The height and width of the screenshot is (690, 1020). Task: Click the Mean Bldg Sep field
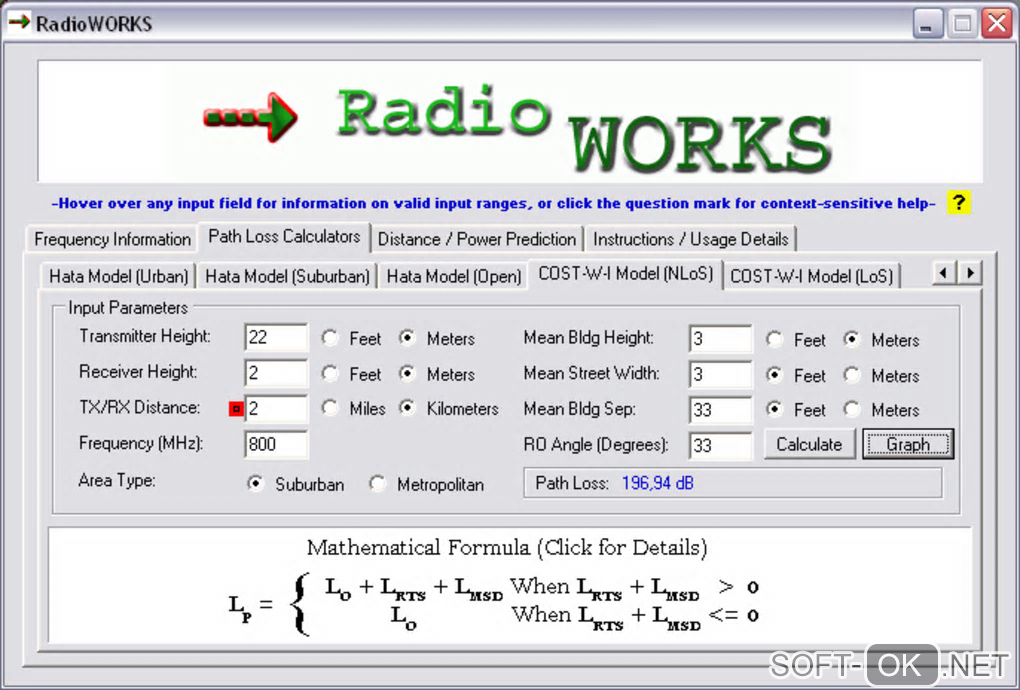(720, 410)
